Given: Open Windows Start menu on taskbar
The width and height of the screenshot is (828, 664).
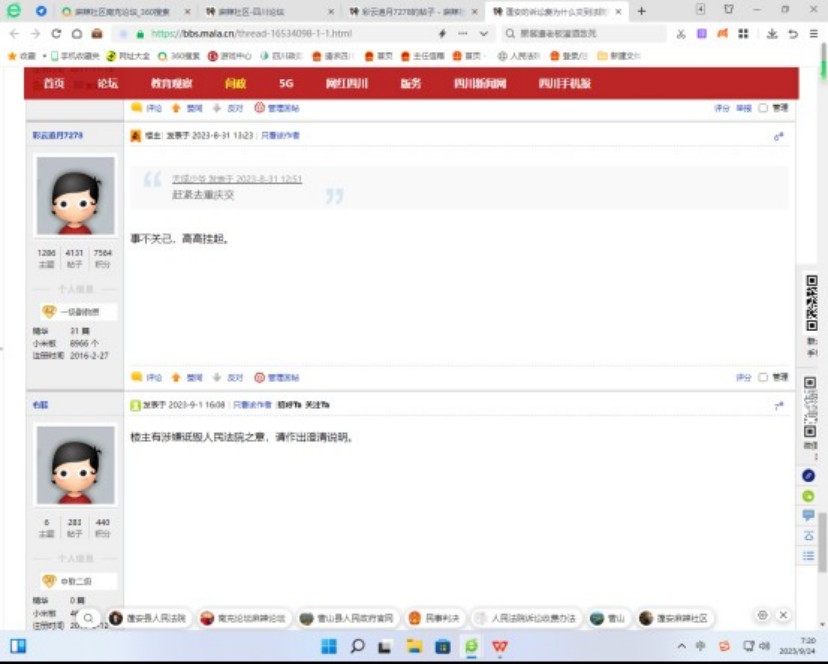Looking at the screenshot, I should (x=18, y=646).
